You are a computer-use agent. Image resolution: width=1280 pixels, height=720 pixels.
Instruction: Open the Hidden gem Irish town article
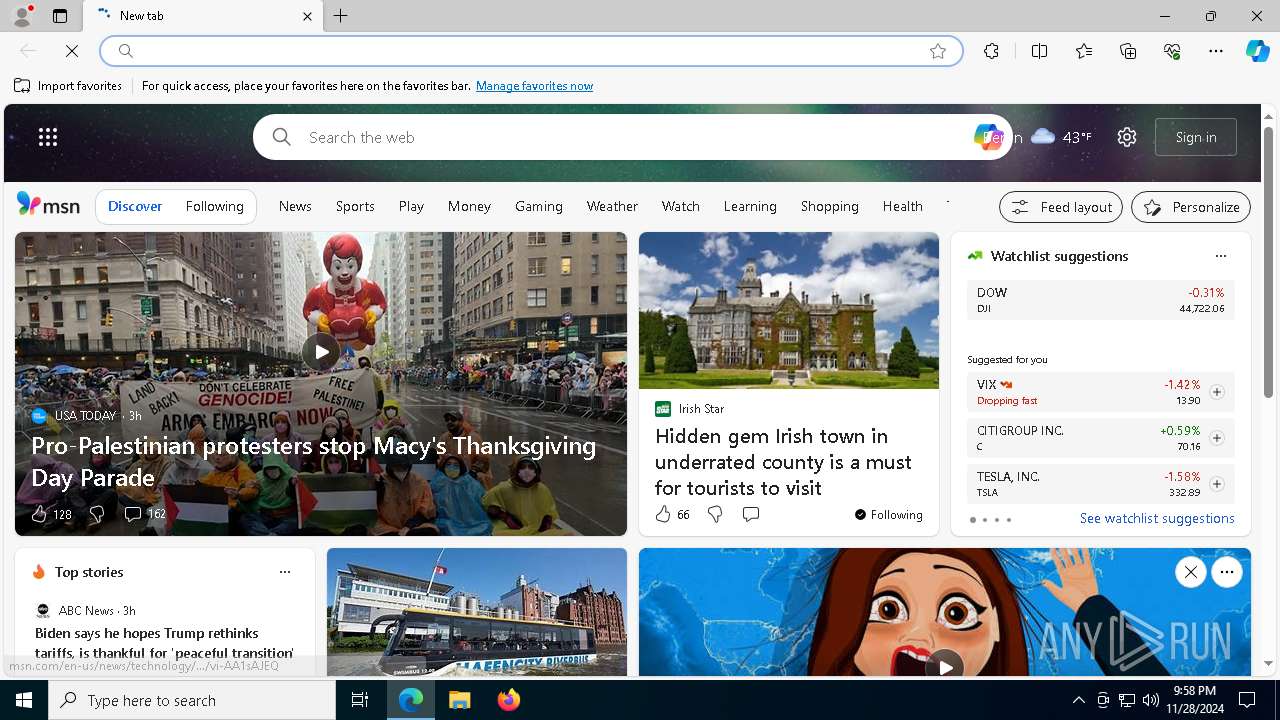783,462
